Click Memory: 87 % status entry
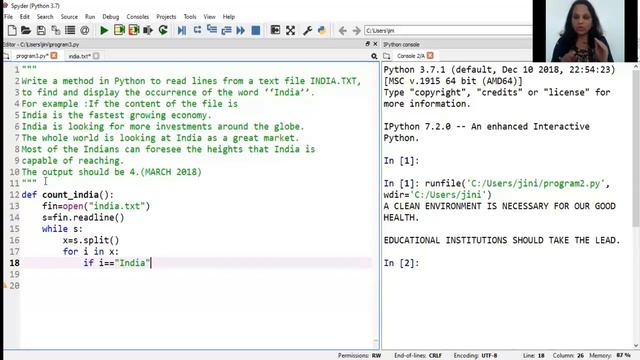The image size is (640, 360). [609, 356]
